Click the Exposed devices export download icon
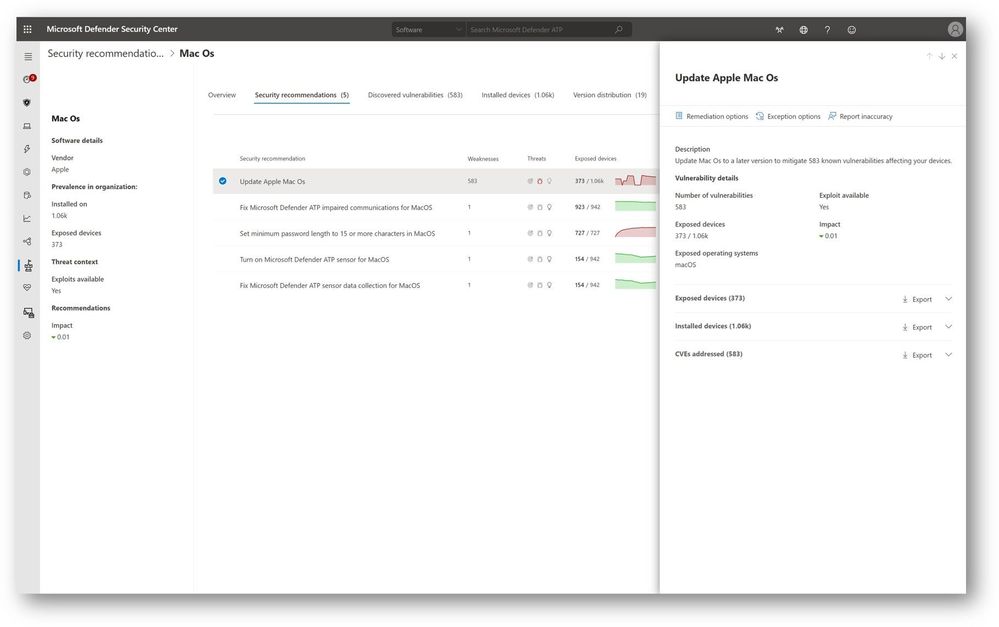 905,299
